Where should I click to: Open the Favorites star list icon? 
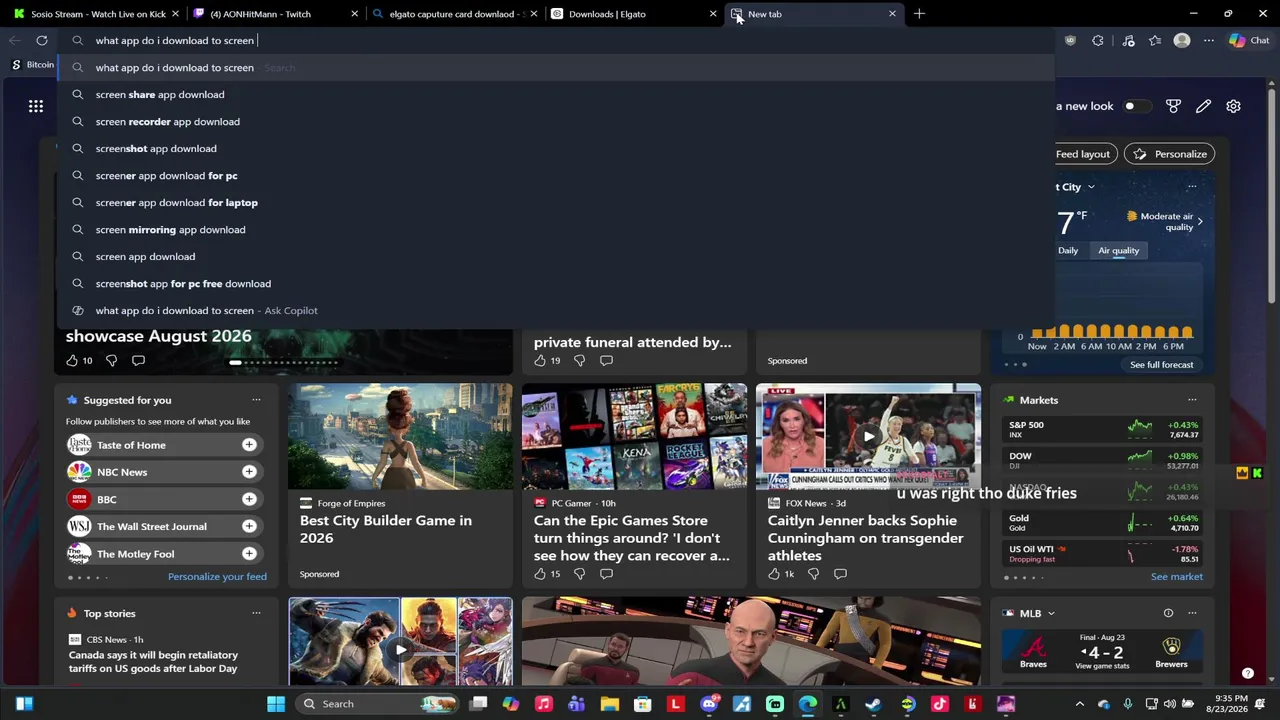click(x=1155, y=40)
